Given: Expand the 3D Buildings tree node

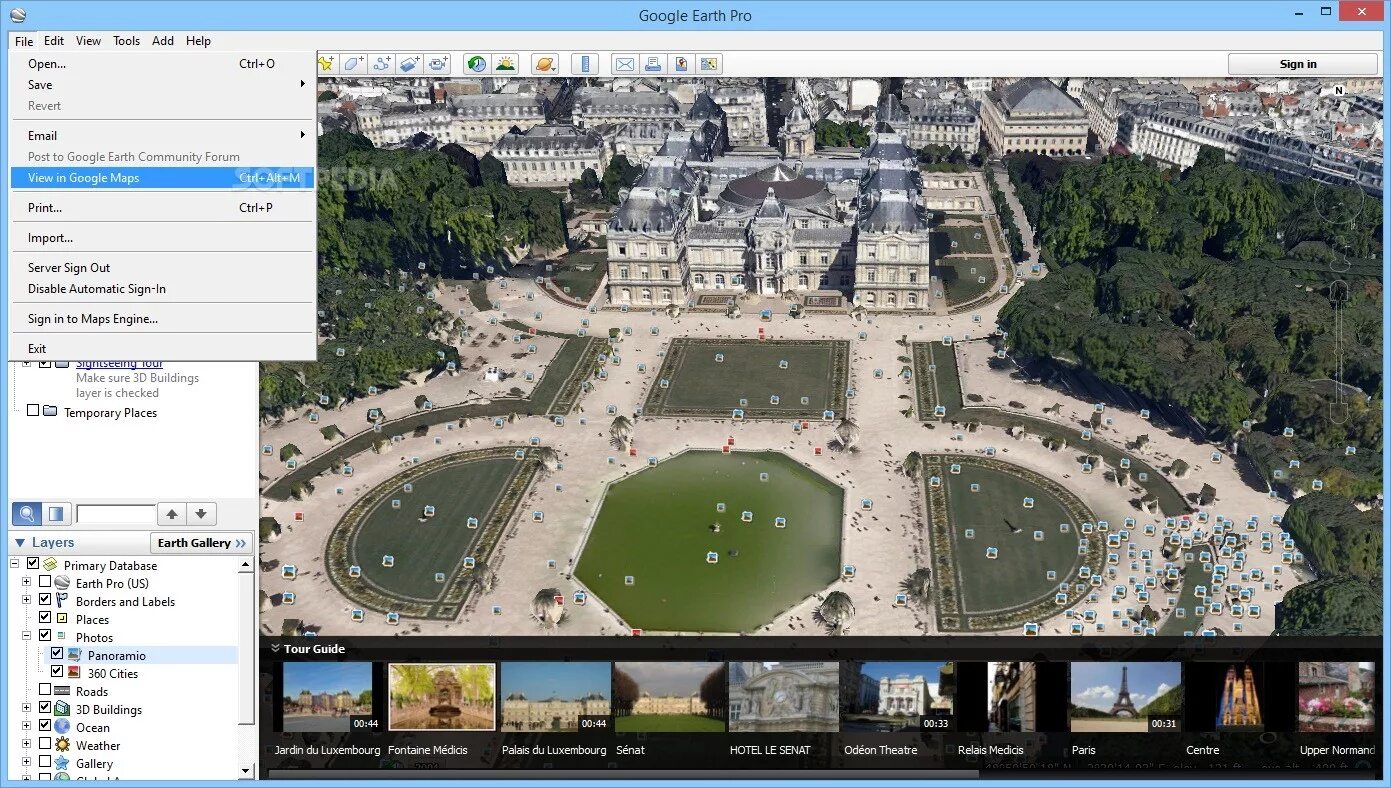Looking at the screenshot, I should pyautogui.click(x=27, y=709).
